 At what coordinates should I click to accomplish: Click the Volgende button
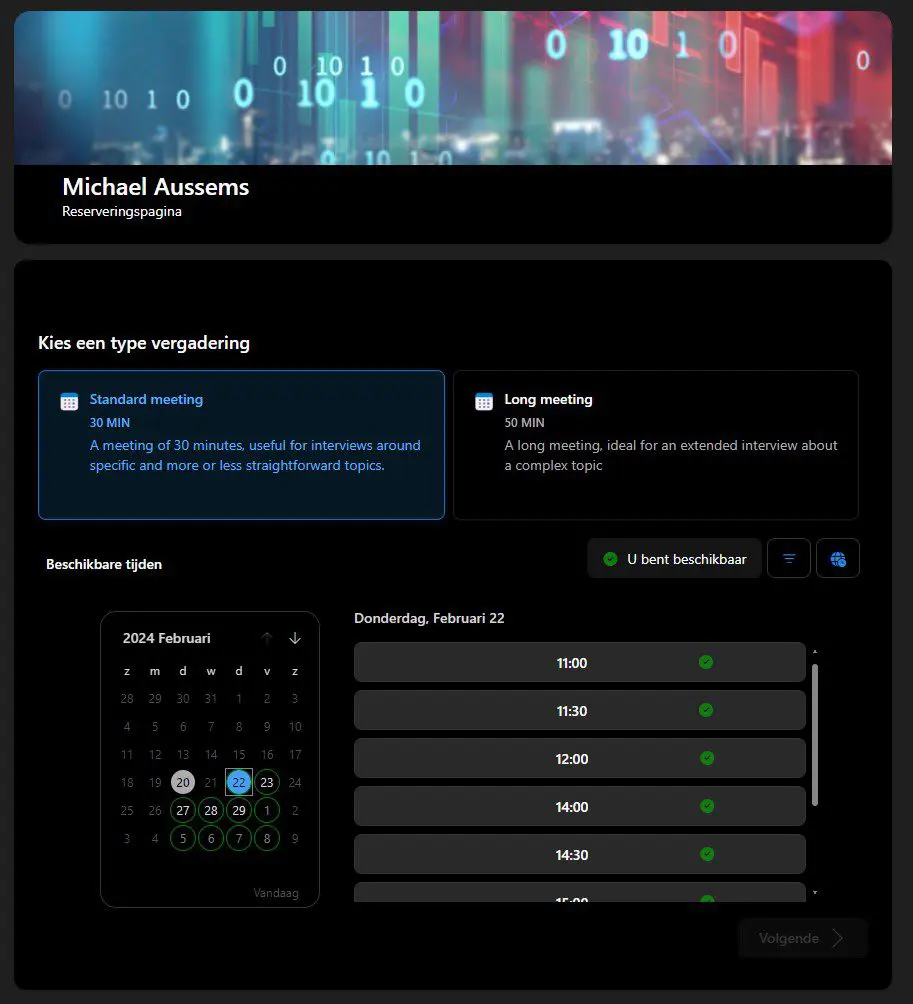coord(802,938)
